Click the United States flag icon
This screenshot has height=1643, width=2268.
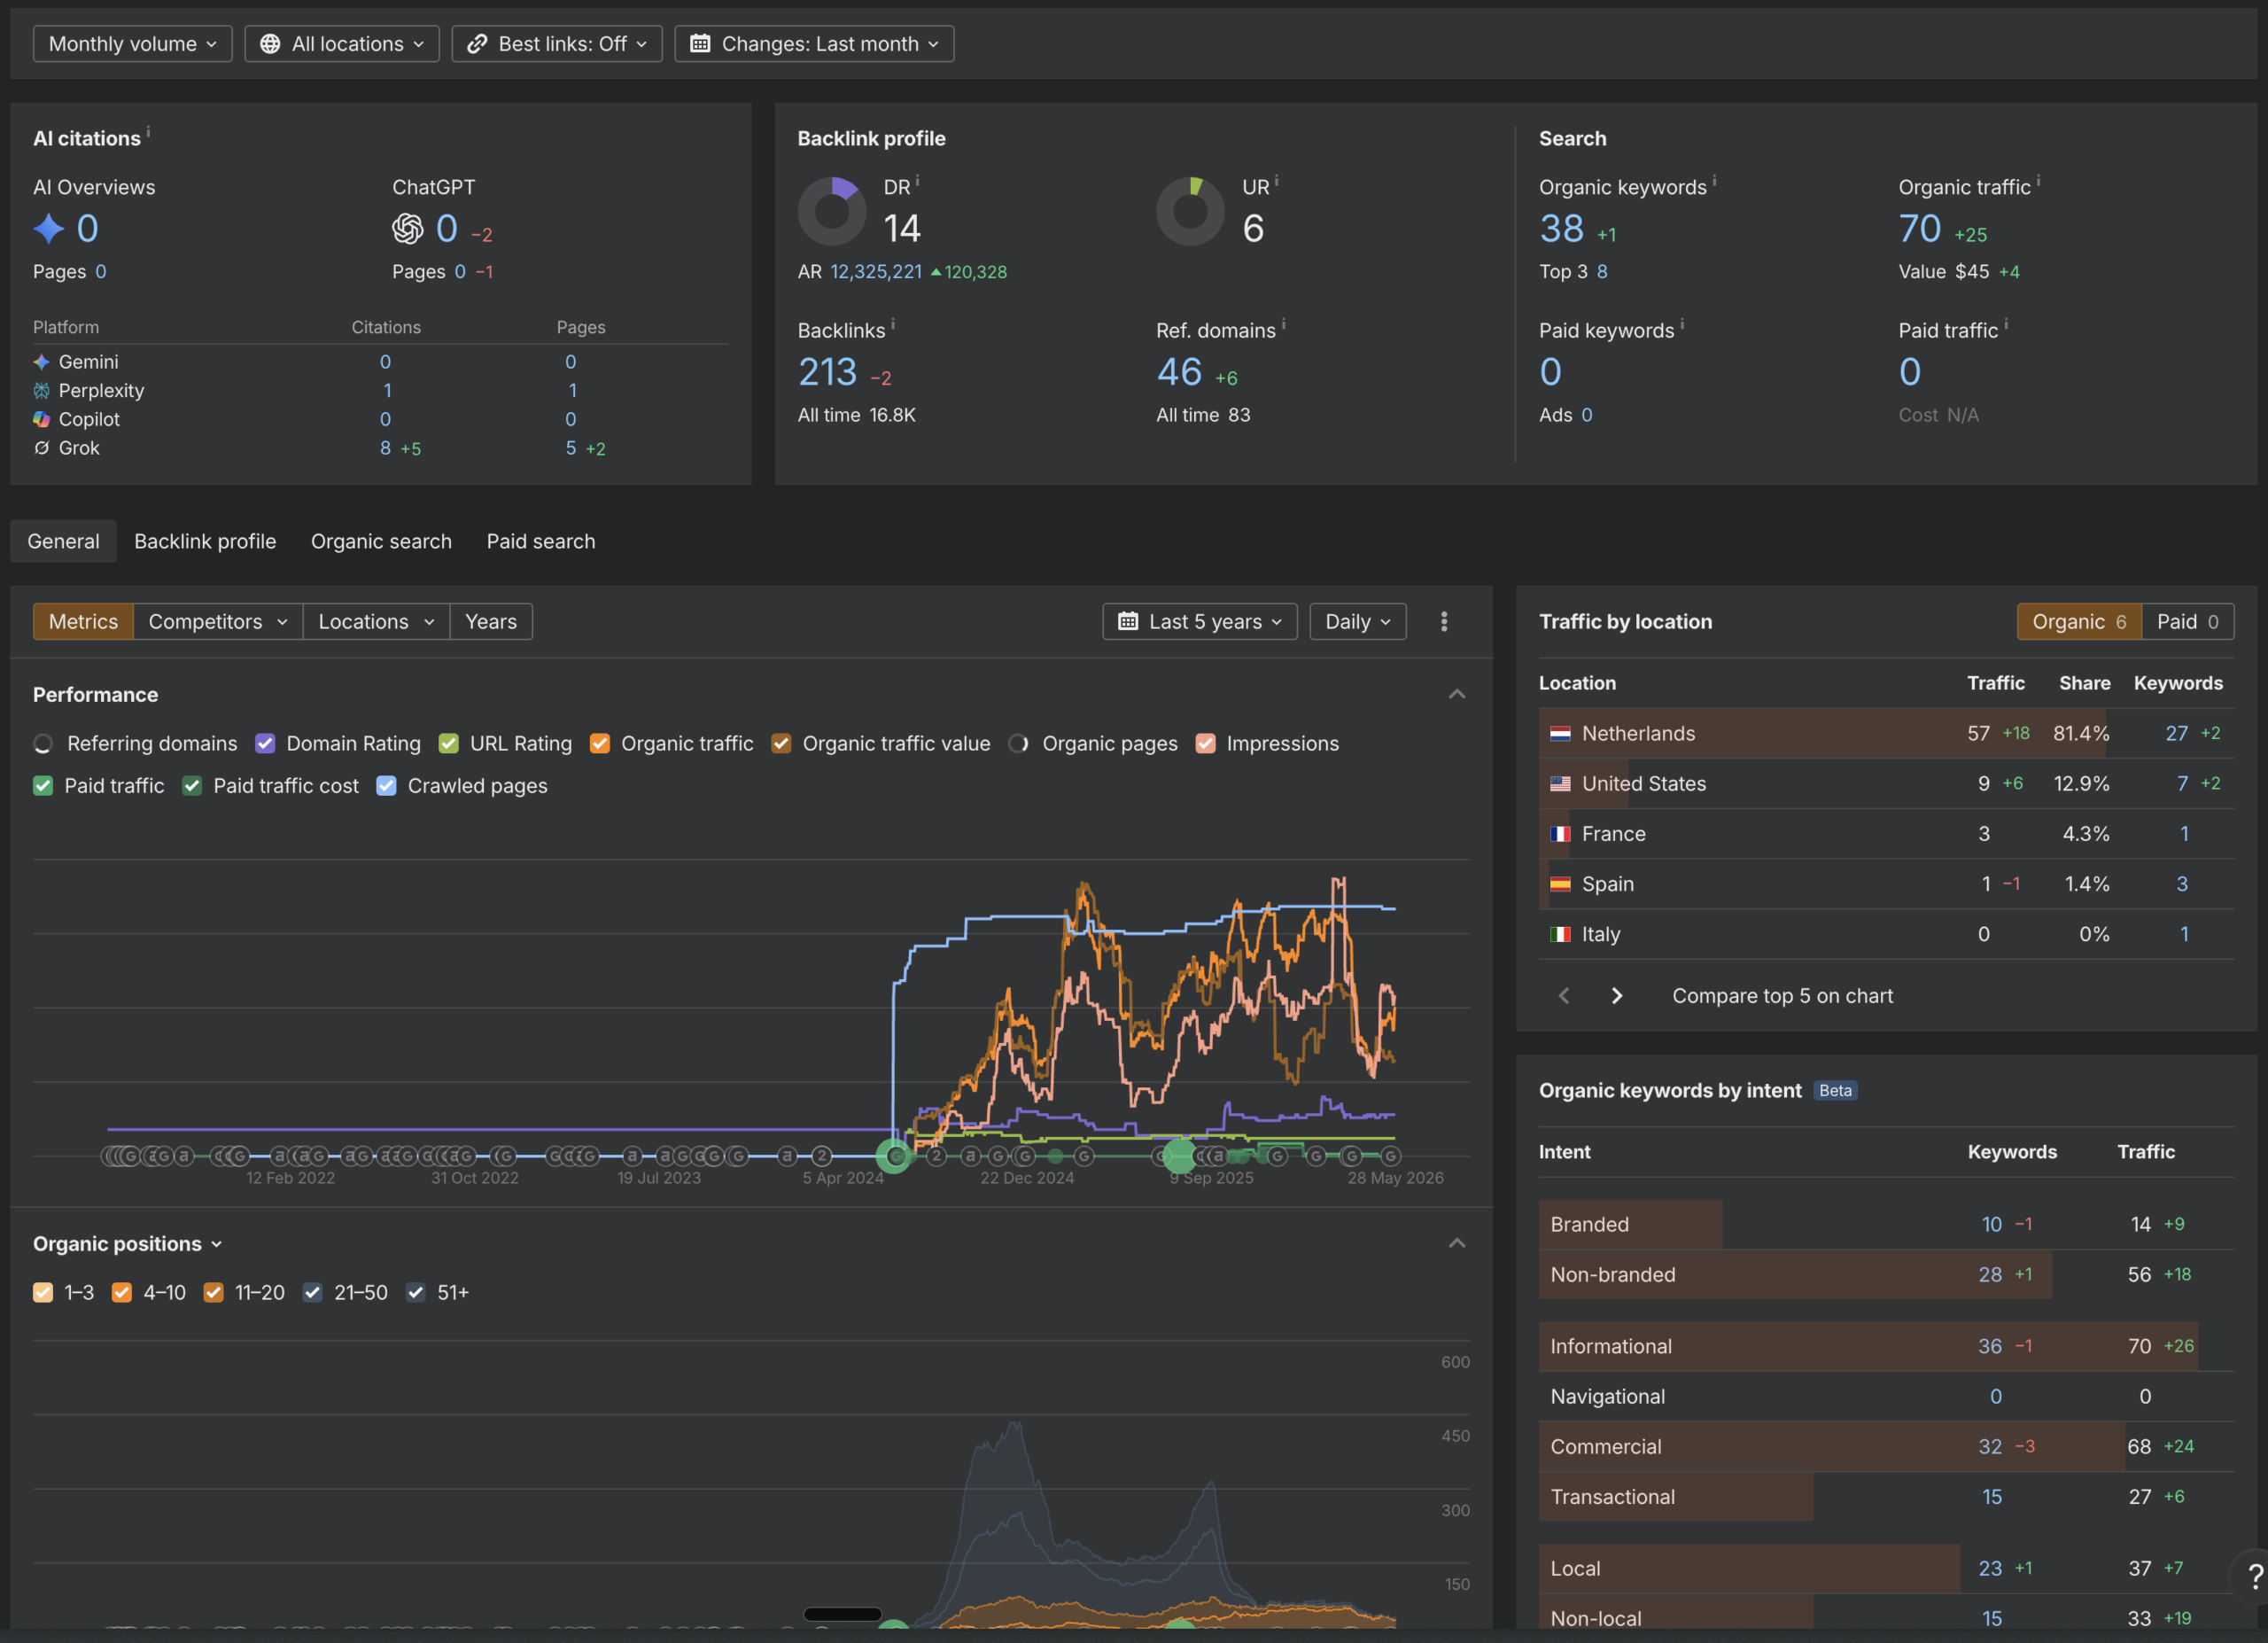coord(1559,784)
